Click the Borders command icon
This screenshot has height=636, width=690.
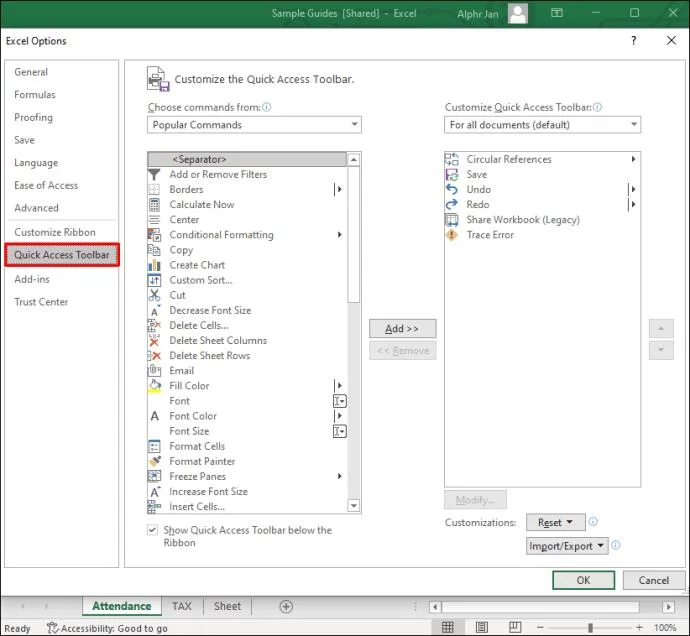click(154, 190)
